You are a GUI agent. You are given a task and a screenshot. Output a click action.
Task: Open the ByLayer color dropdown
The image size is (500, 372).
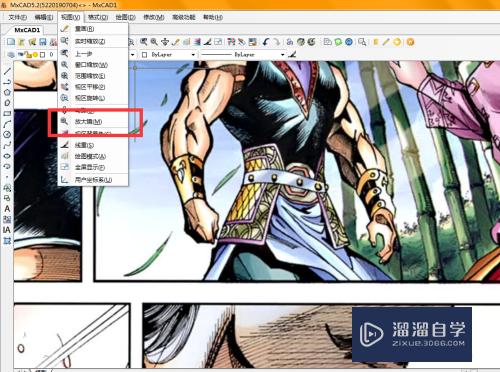(x=168, y=54)
